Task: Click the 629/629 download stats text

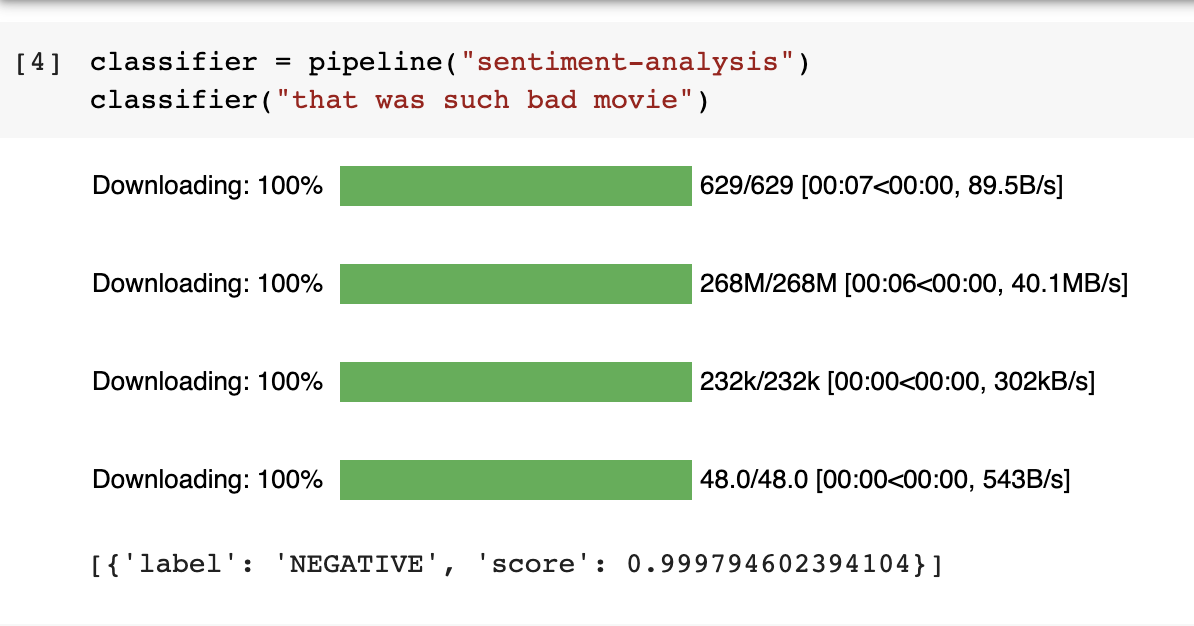Action: point(881,186)
